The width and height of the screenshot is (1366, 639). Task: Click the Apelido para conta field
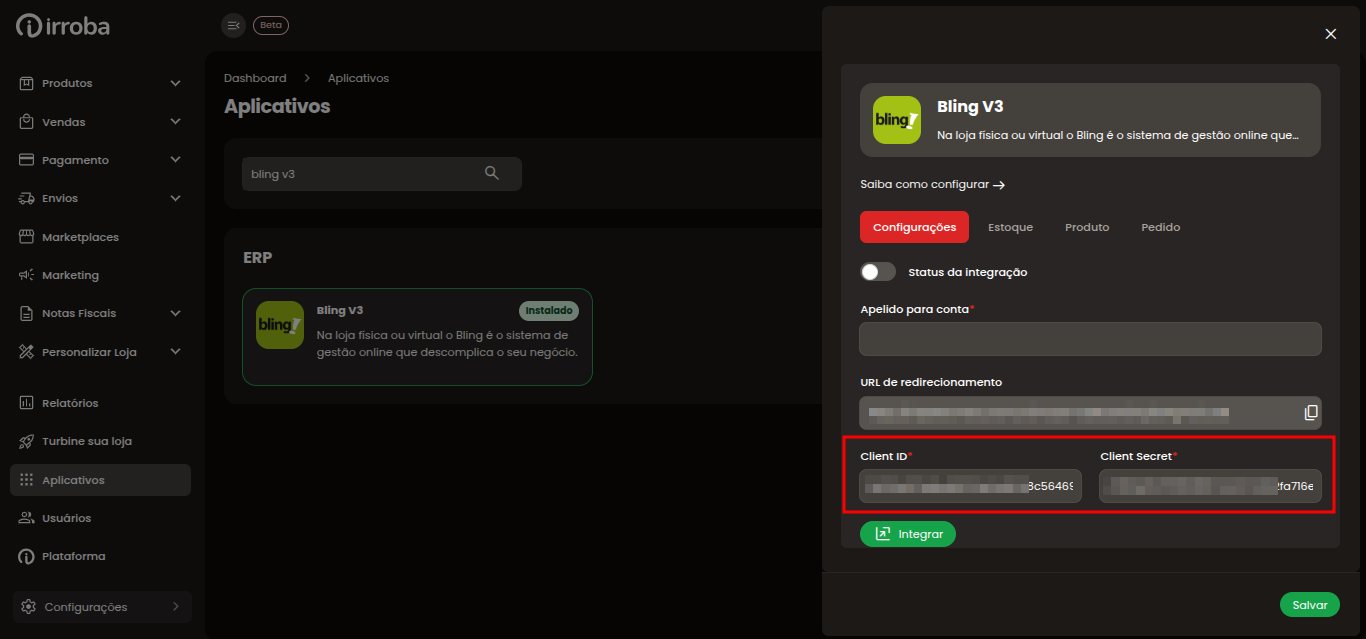click(1090, 339)
